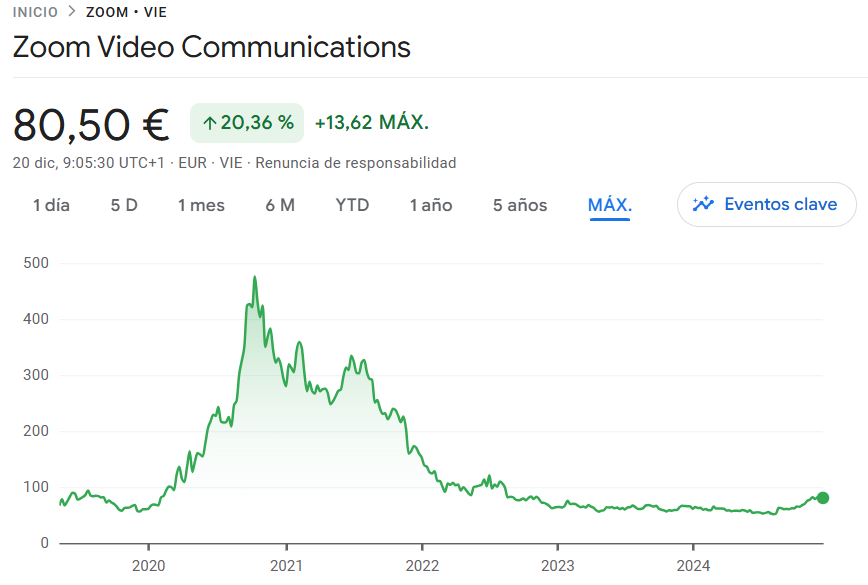Screen dimensions: 868x585
Task: Select the MÁX. range tab
Action: tap(610, 205)
